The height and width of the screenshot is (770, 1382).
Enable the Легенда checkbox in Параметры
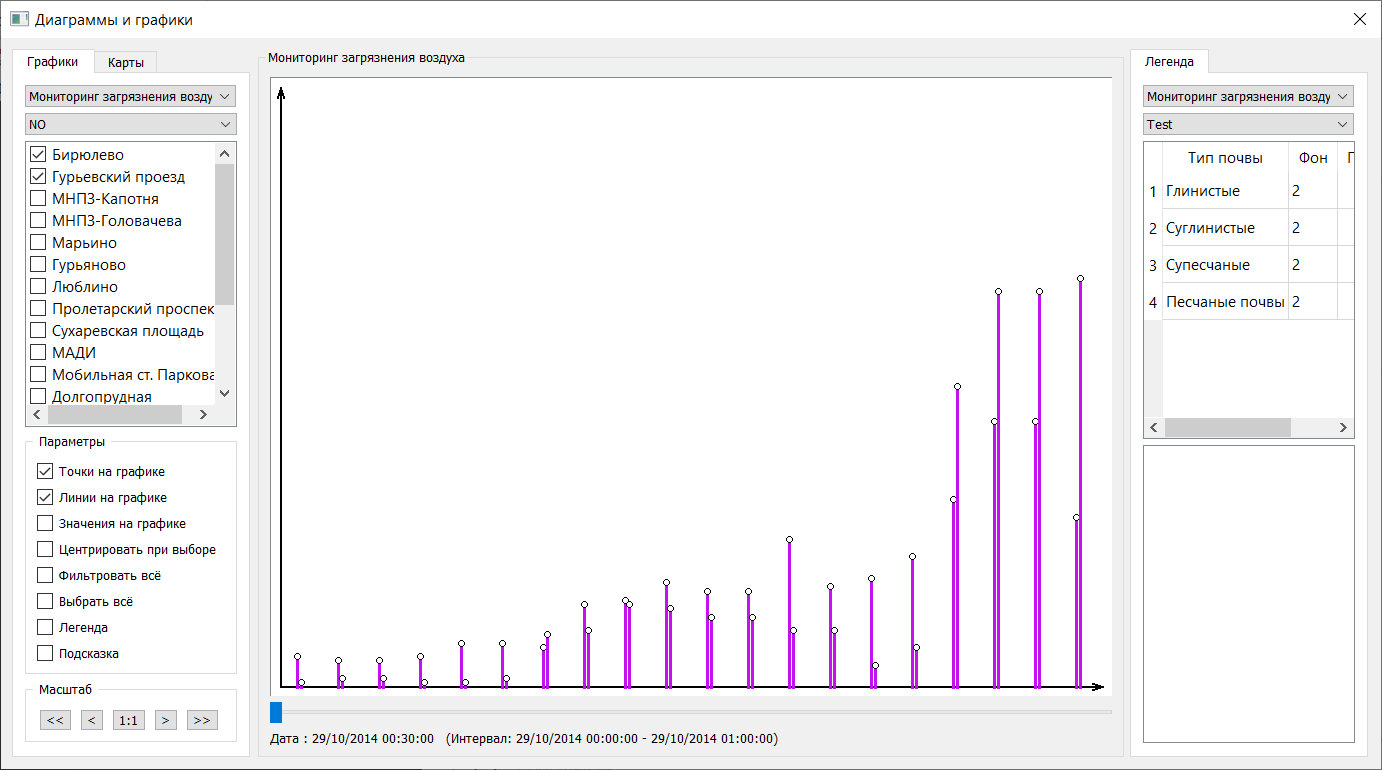[x=45, y=627]
